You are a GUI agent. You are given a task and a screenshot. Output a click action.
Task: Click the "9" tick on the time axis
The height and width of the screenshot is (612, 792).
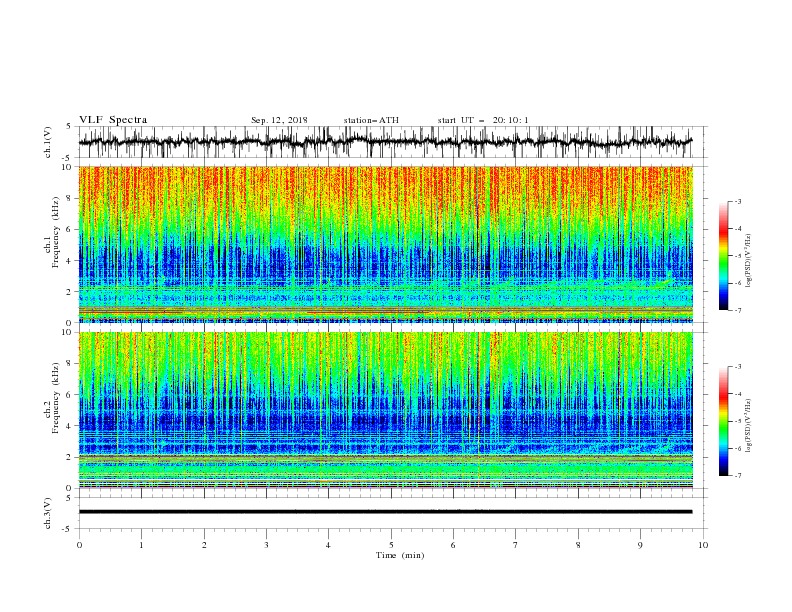coord(640,545)
